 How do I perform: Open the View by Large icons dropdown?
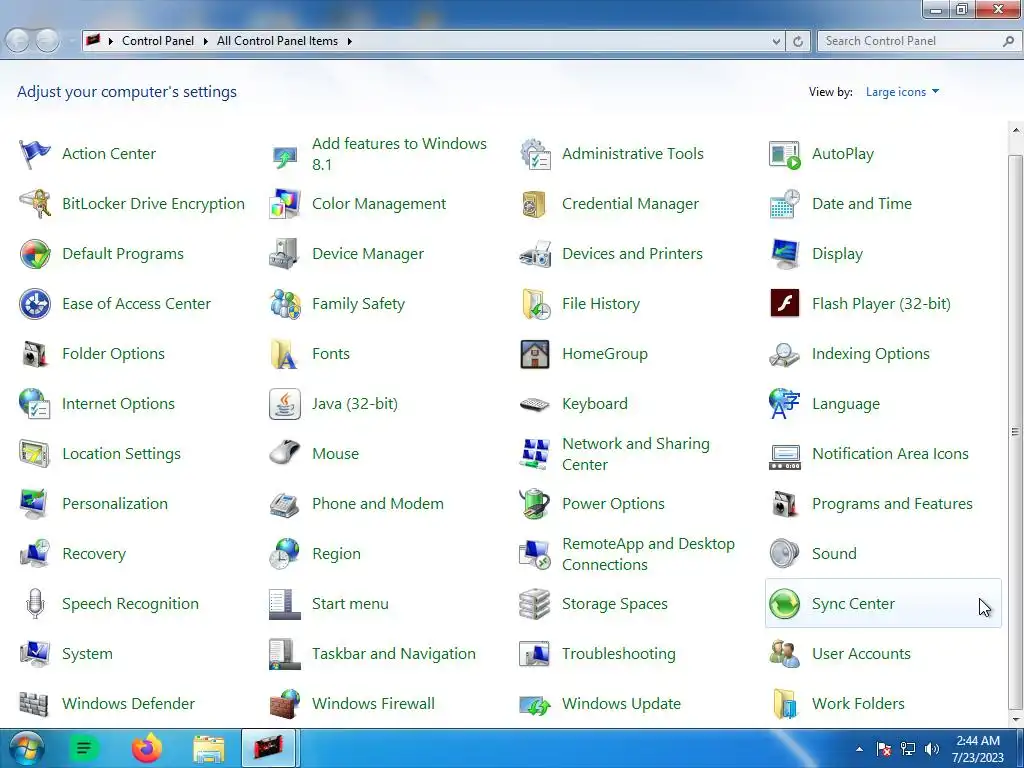(x=902, y=92)
